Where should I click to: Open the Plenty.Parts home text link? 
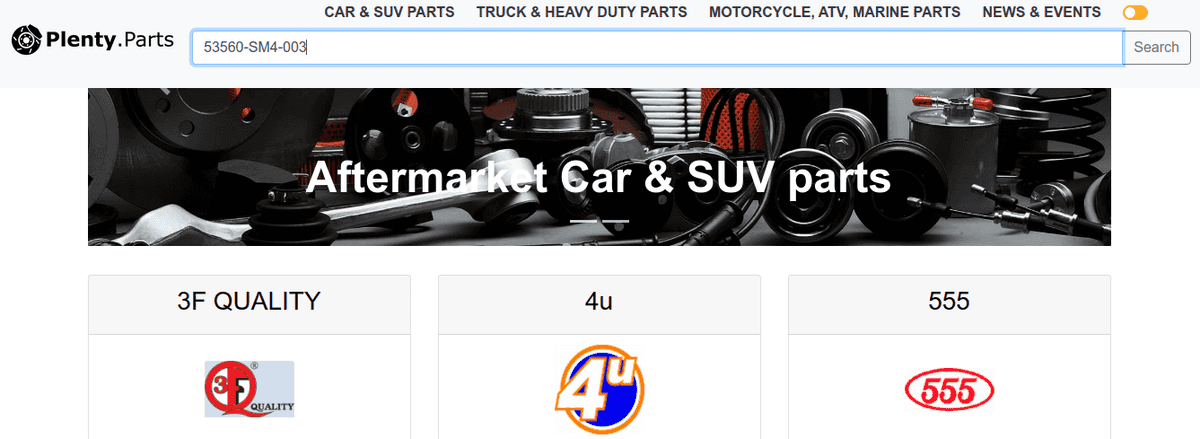coord(109,40)
